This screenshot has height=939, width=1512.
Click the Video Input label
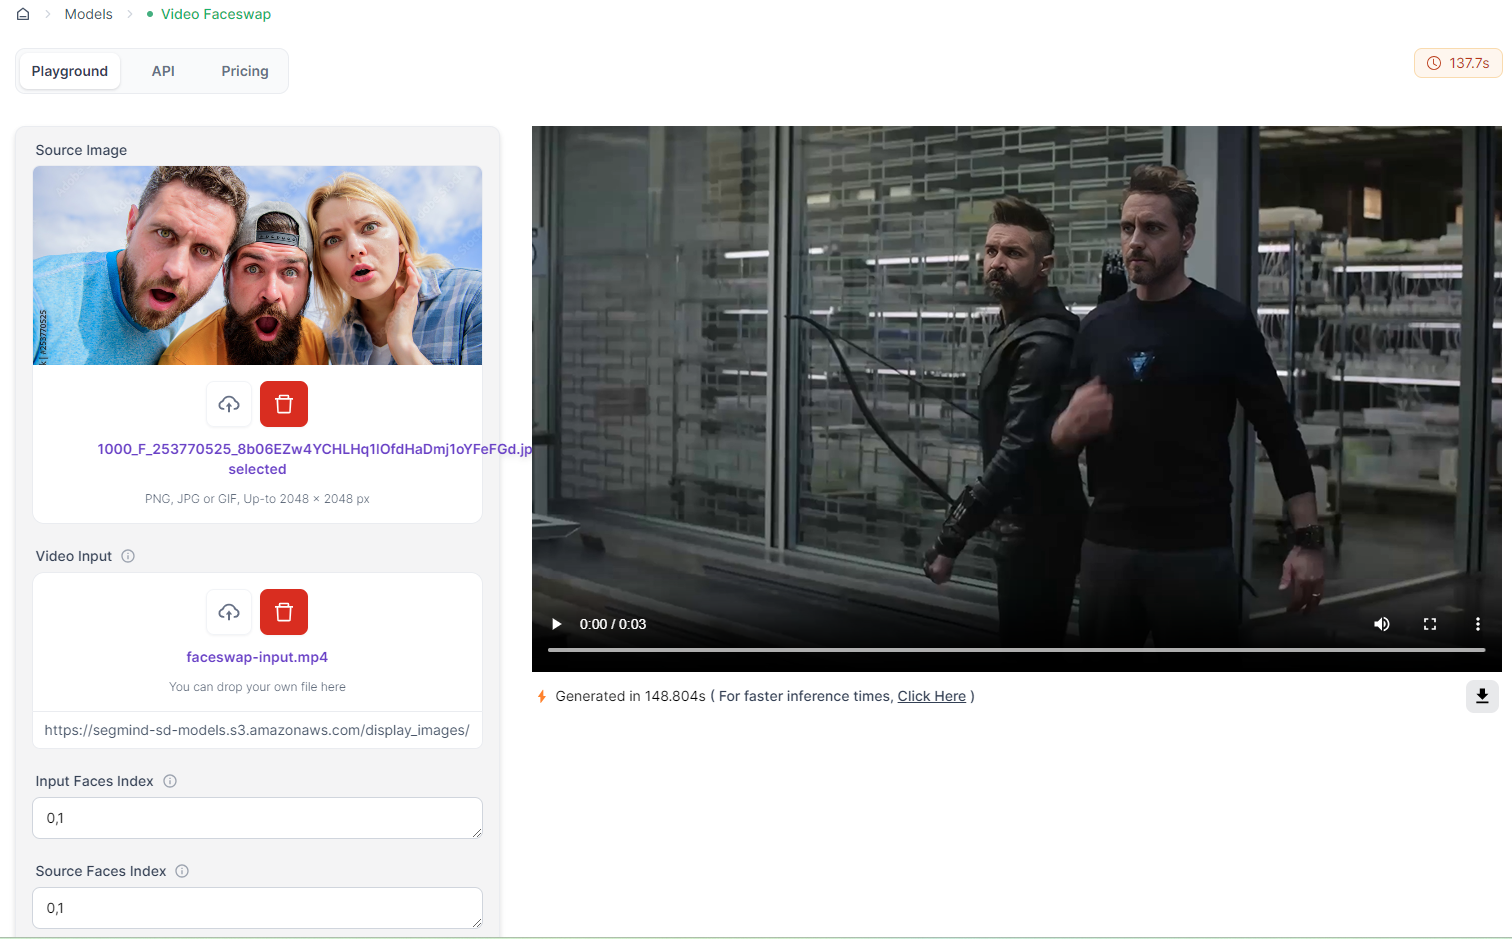[74, 556]
